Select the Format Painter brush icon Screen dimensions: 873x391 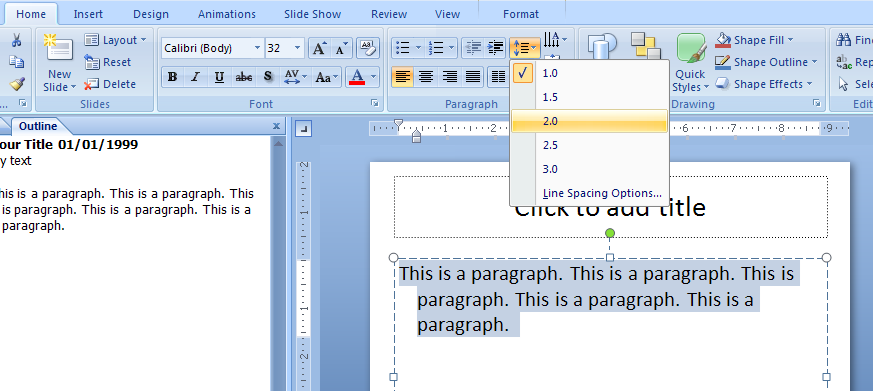point(17,84)
